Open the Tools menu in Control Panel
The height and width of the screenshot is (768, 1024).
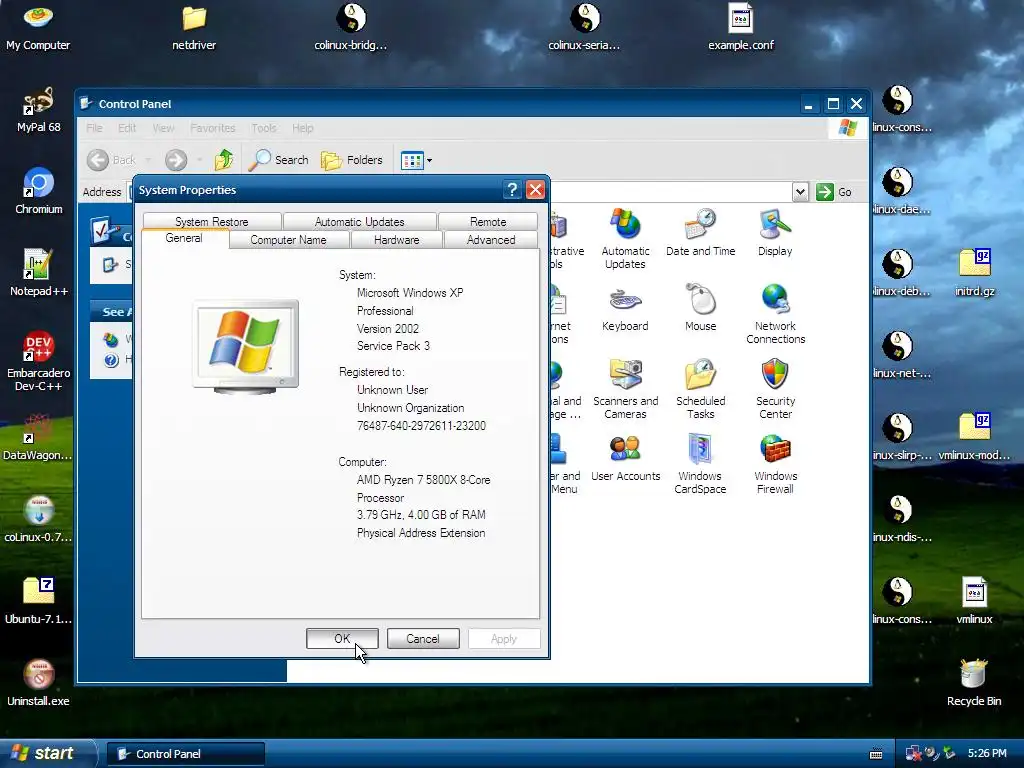pyautogui.click(x=264, y=128)
